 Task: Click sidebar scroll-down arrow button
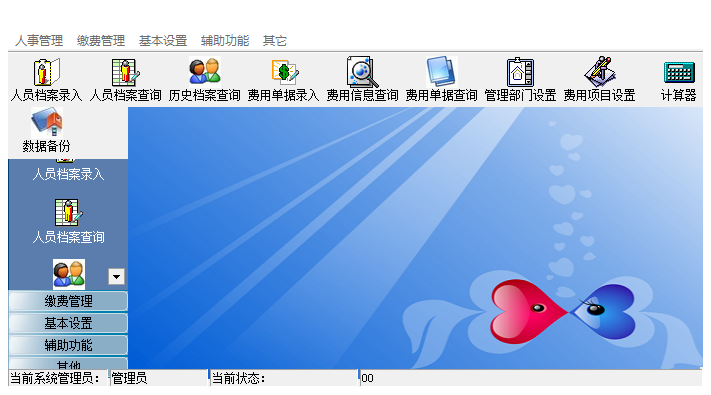coord(117,277)
